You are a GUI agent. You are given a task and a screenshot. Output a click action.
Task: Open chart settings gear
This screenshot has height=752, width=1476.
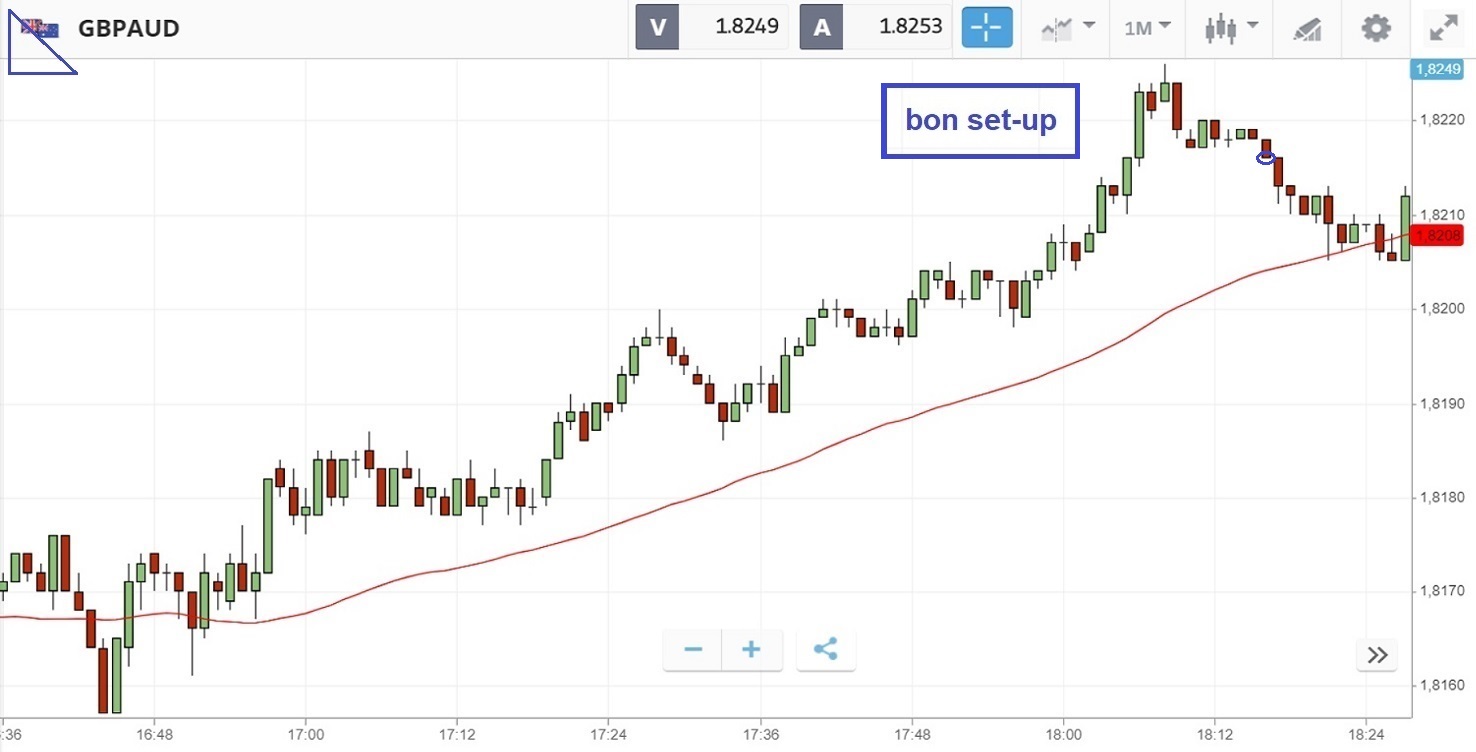[1376, 28]
